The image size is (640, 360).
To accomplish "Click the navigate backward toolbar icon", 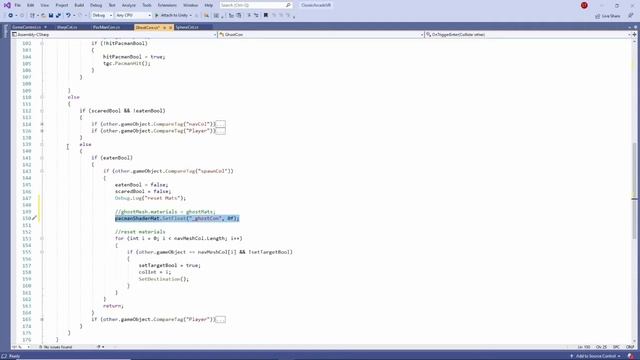I will pyautogui.click(x=11, y=16).
